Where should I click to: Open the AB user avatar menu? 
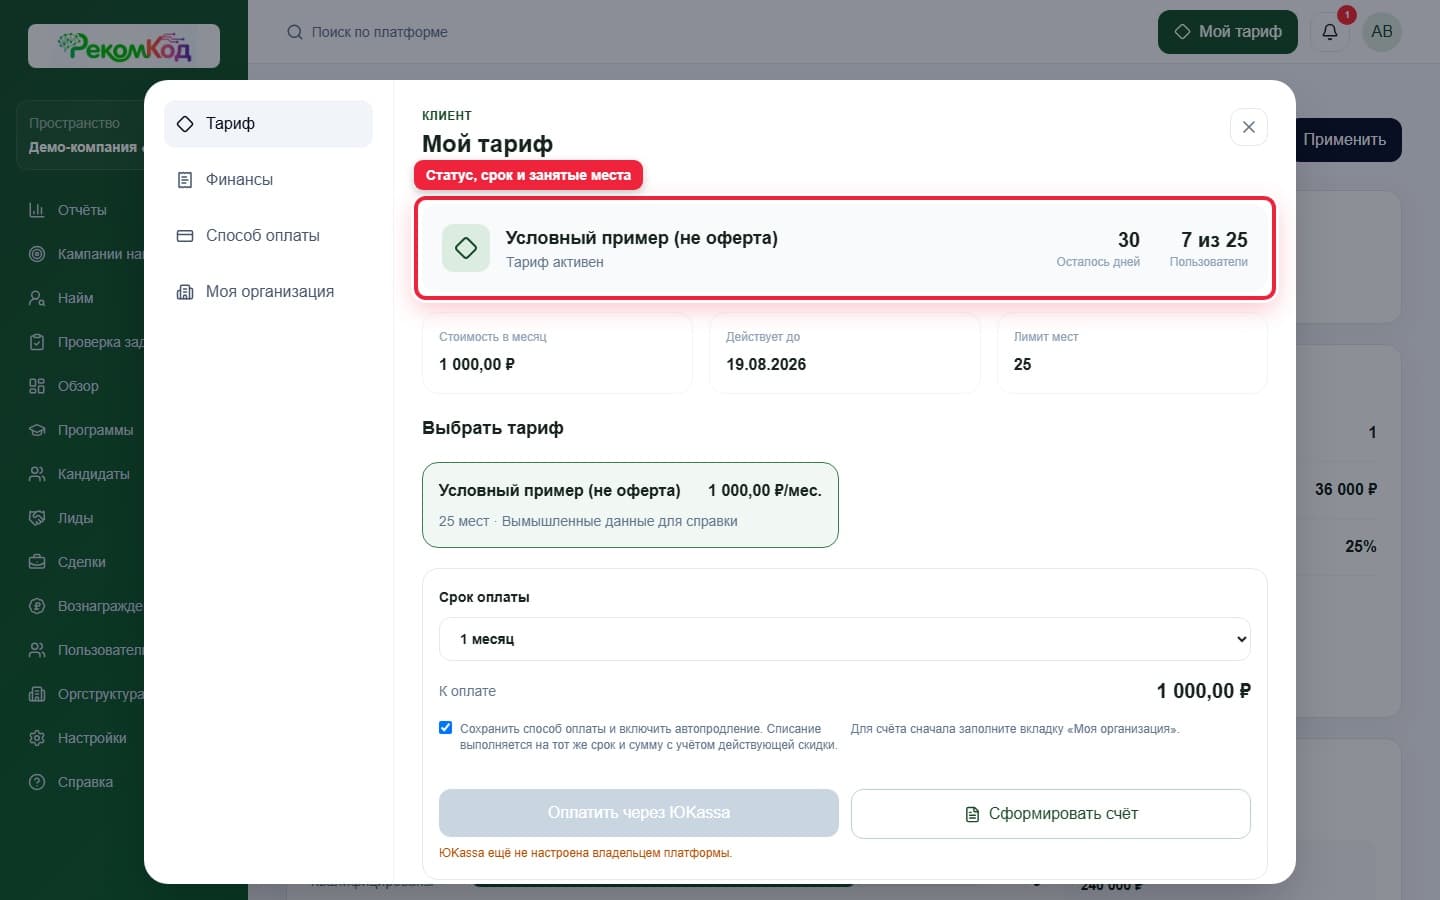[x=1382, y=32]
